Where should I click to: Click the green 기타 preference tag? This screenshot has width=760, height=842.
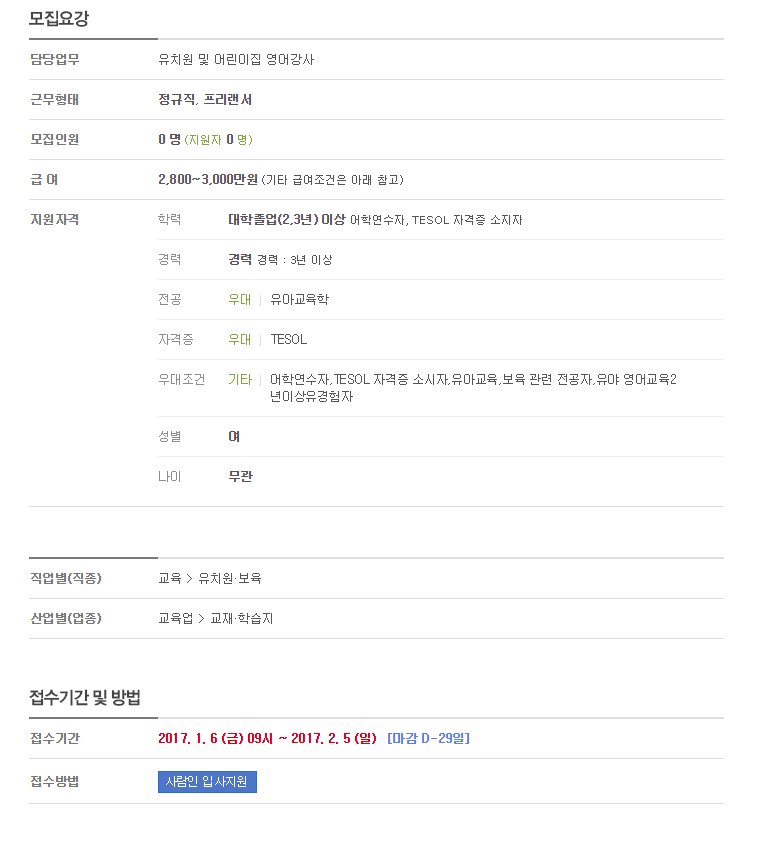pos(240,380)
